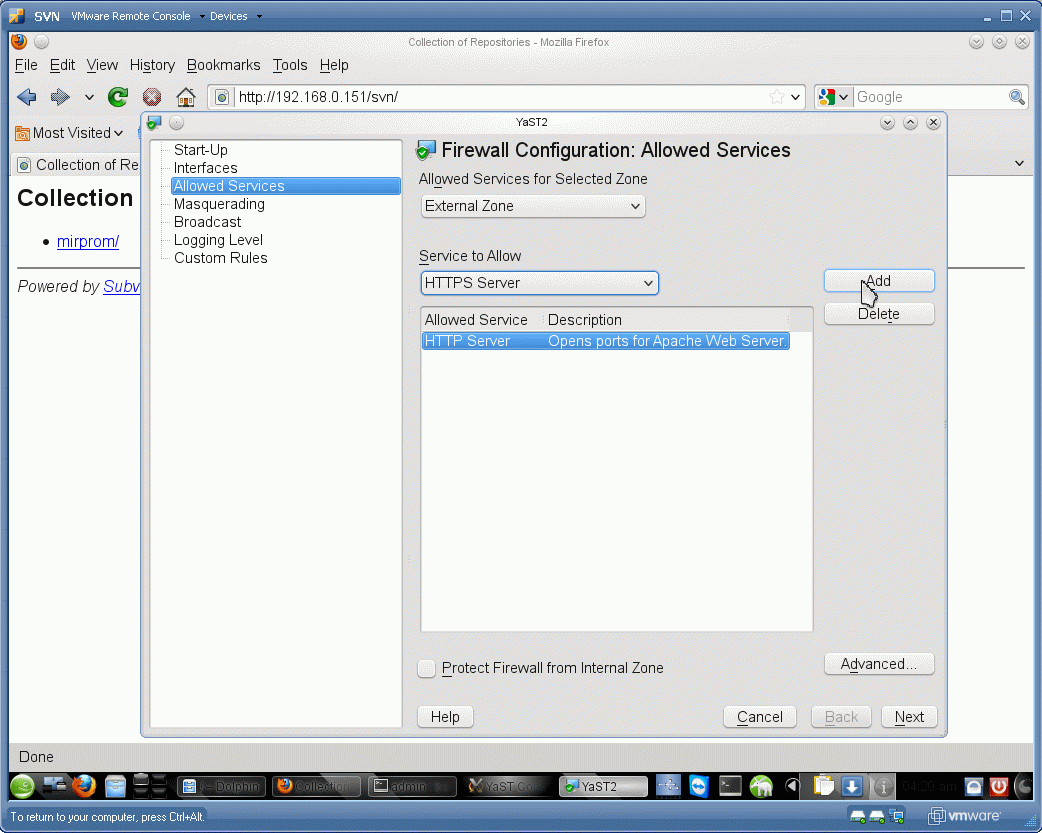Select Interfaces in YaST tree

point(205,168)
